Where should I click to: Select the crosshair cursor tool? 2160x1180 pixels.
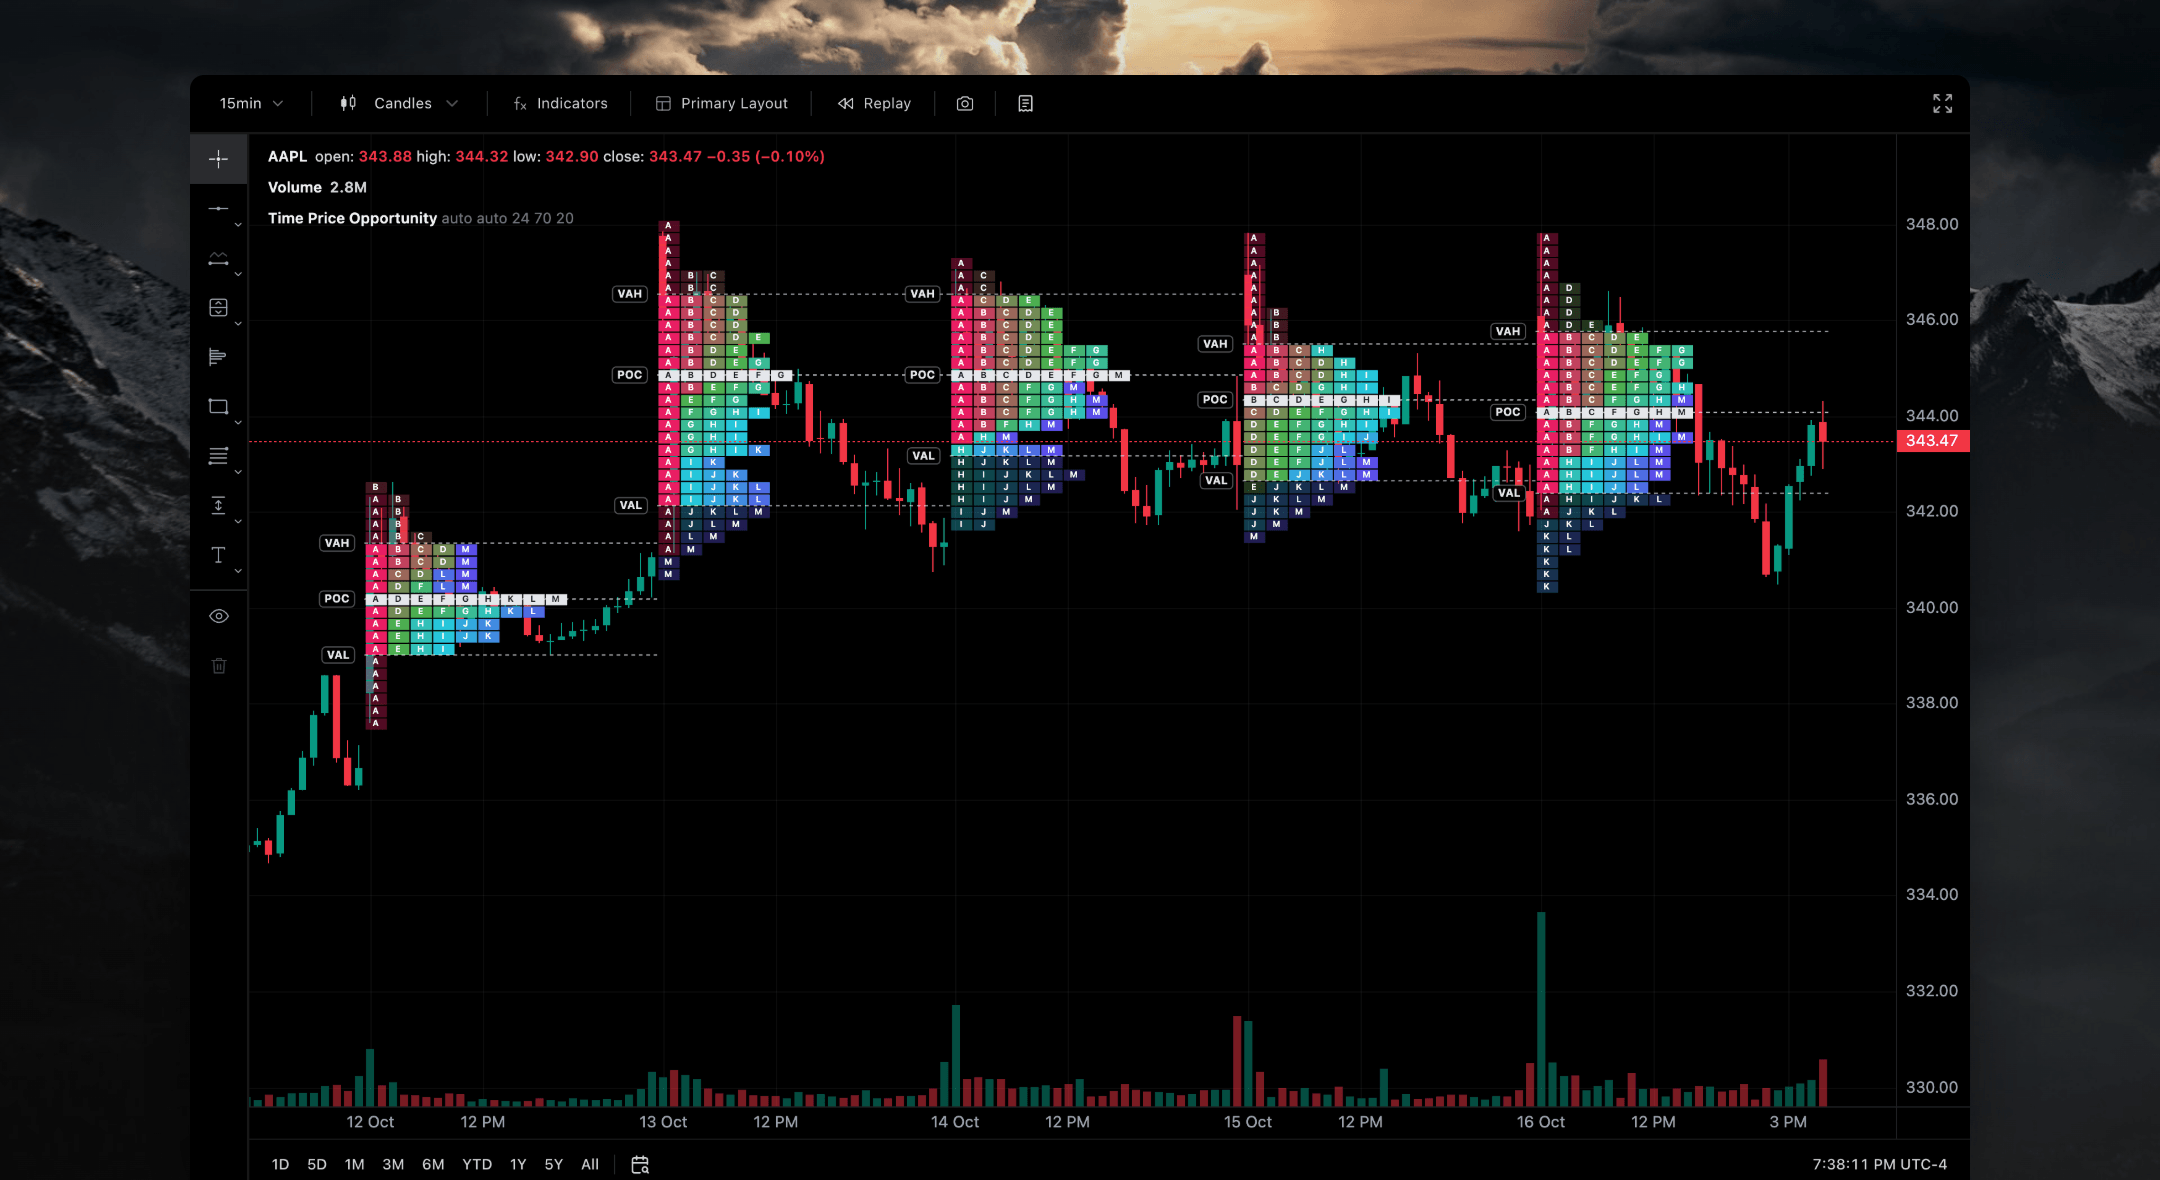coord(218,159)
